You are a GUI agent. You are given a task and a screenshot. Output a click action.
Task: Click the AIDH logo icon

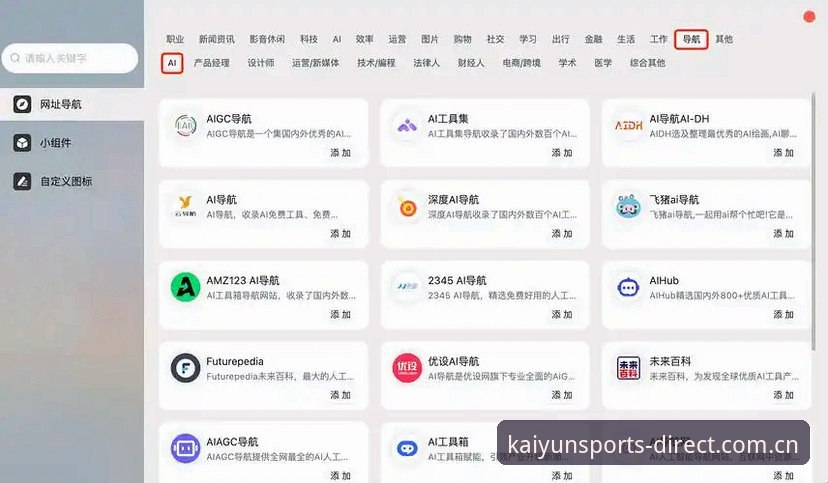point(628,126)
